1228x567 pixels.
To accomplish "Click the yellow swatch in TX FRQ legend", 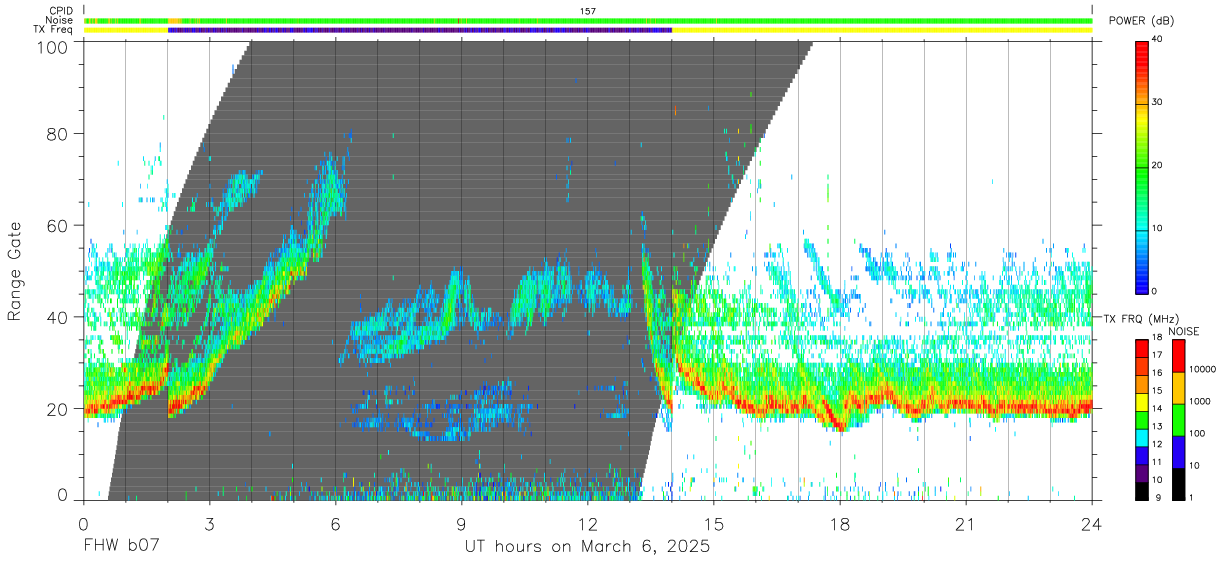I will [1141, 400].
